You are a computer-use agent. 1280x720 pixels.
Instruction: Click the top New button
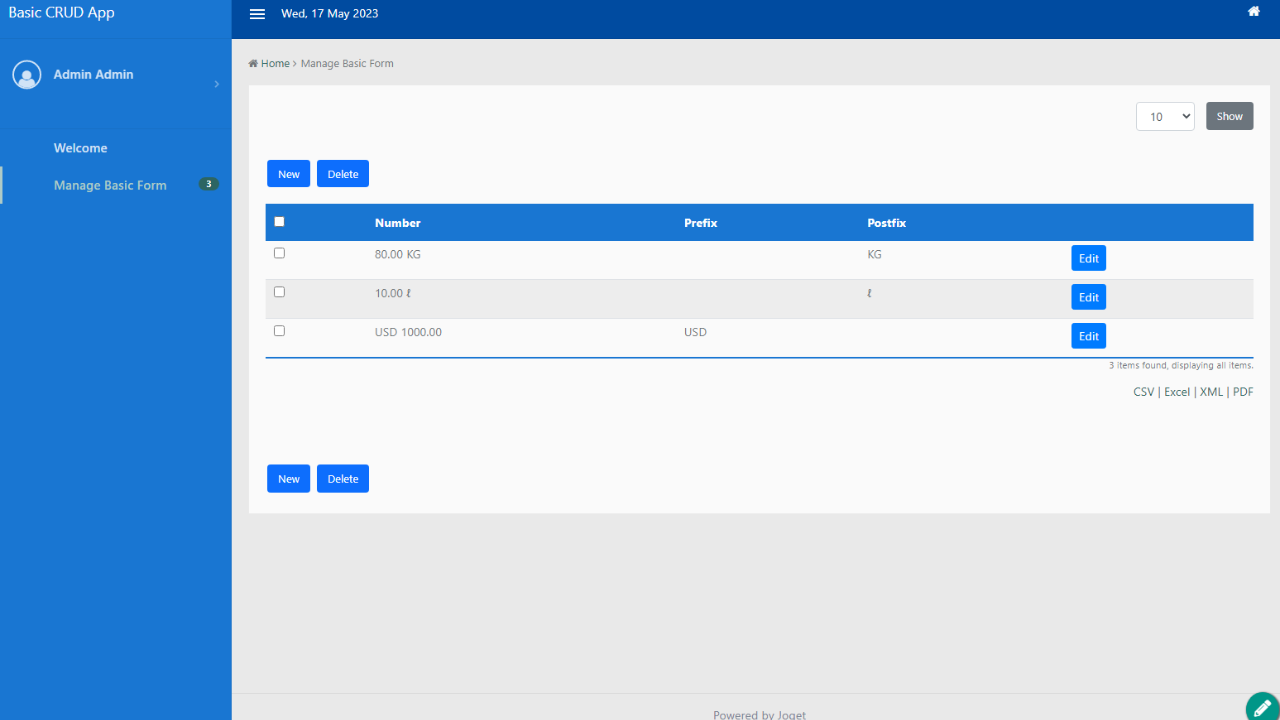click(288, 174)
